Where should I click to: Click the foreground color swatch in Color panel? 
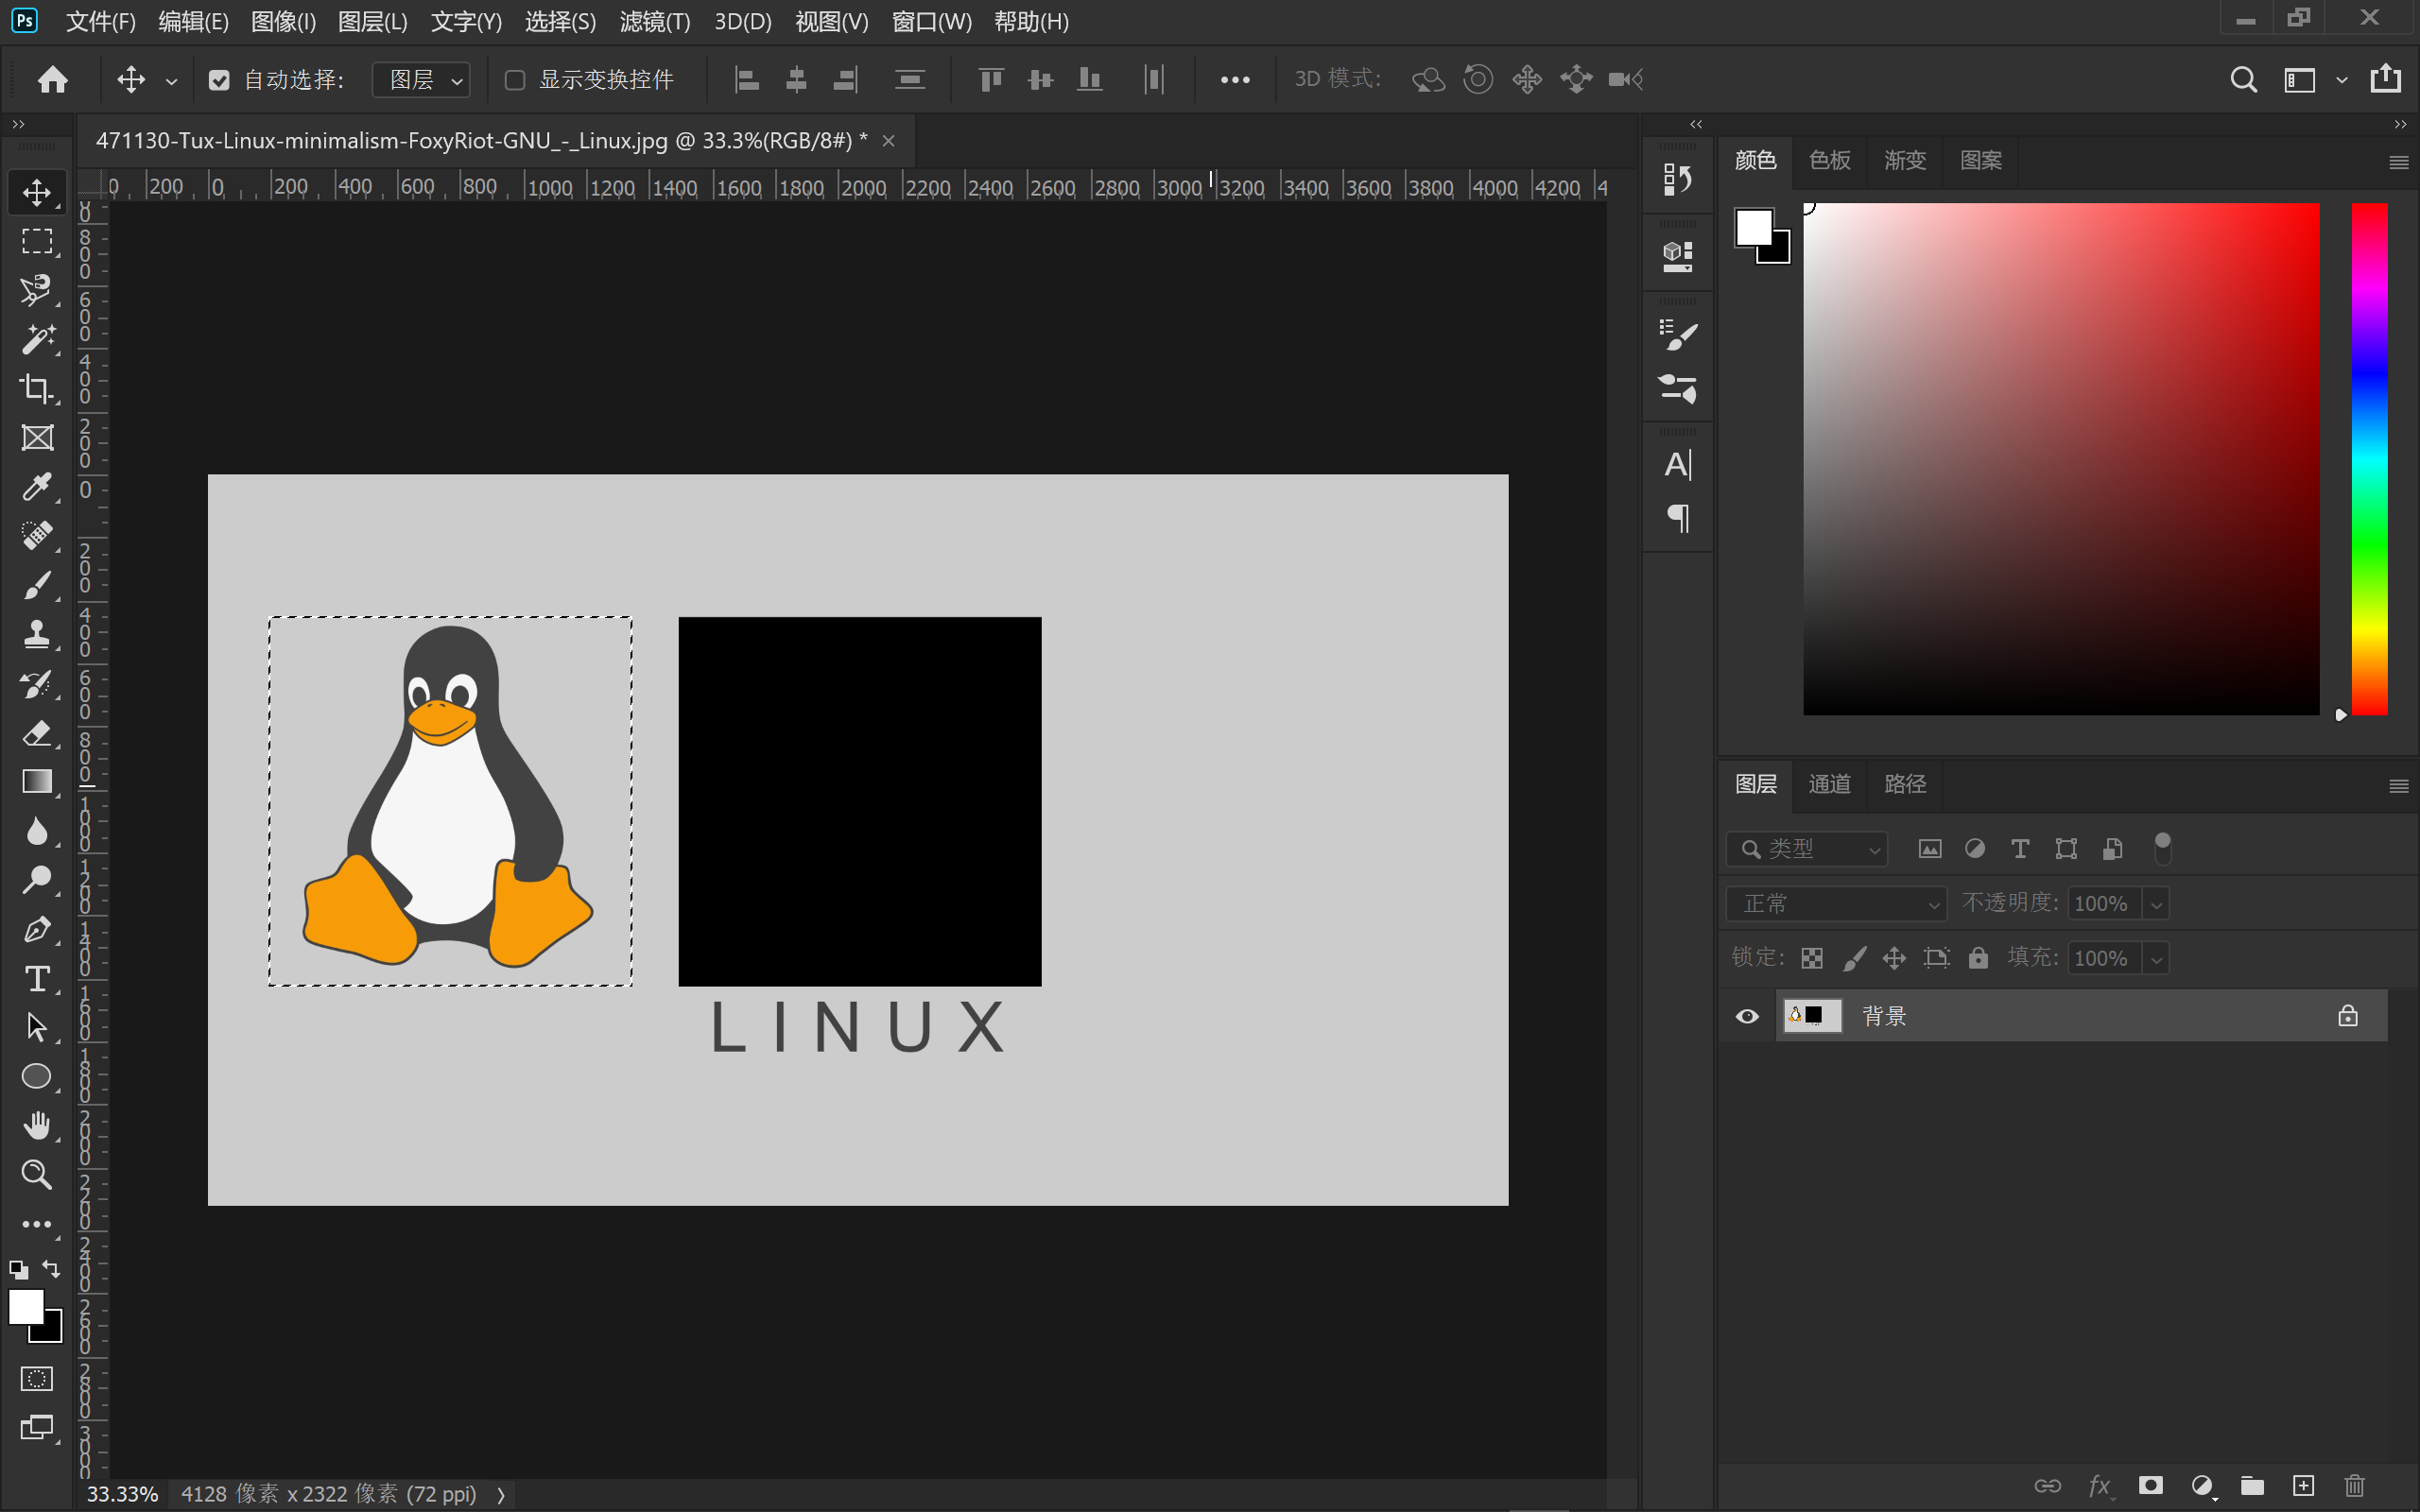(x=1753, y=227)
